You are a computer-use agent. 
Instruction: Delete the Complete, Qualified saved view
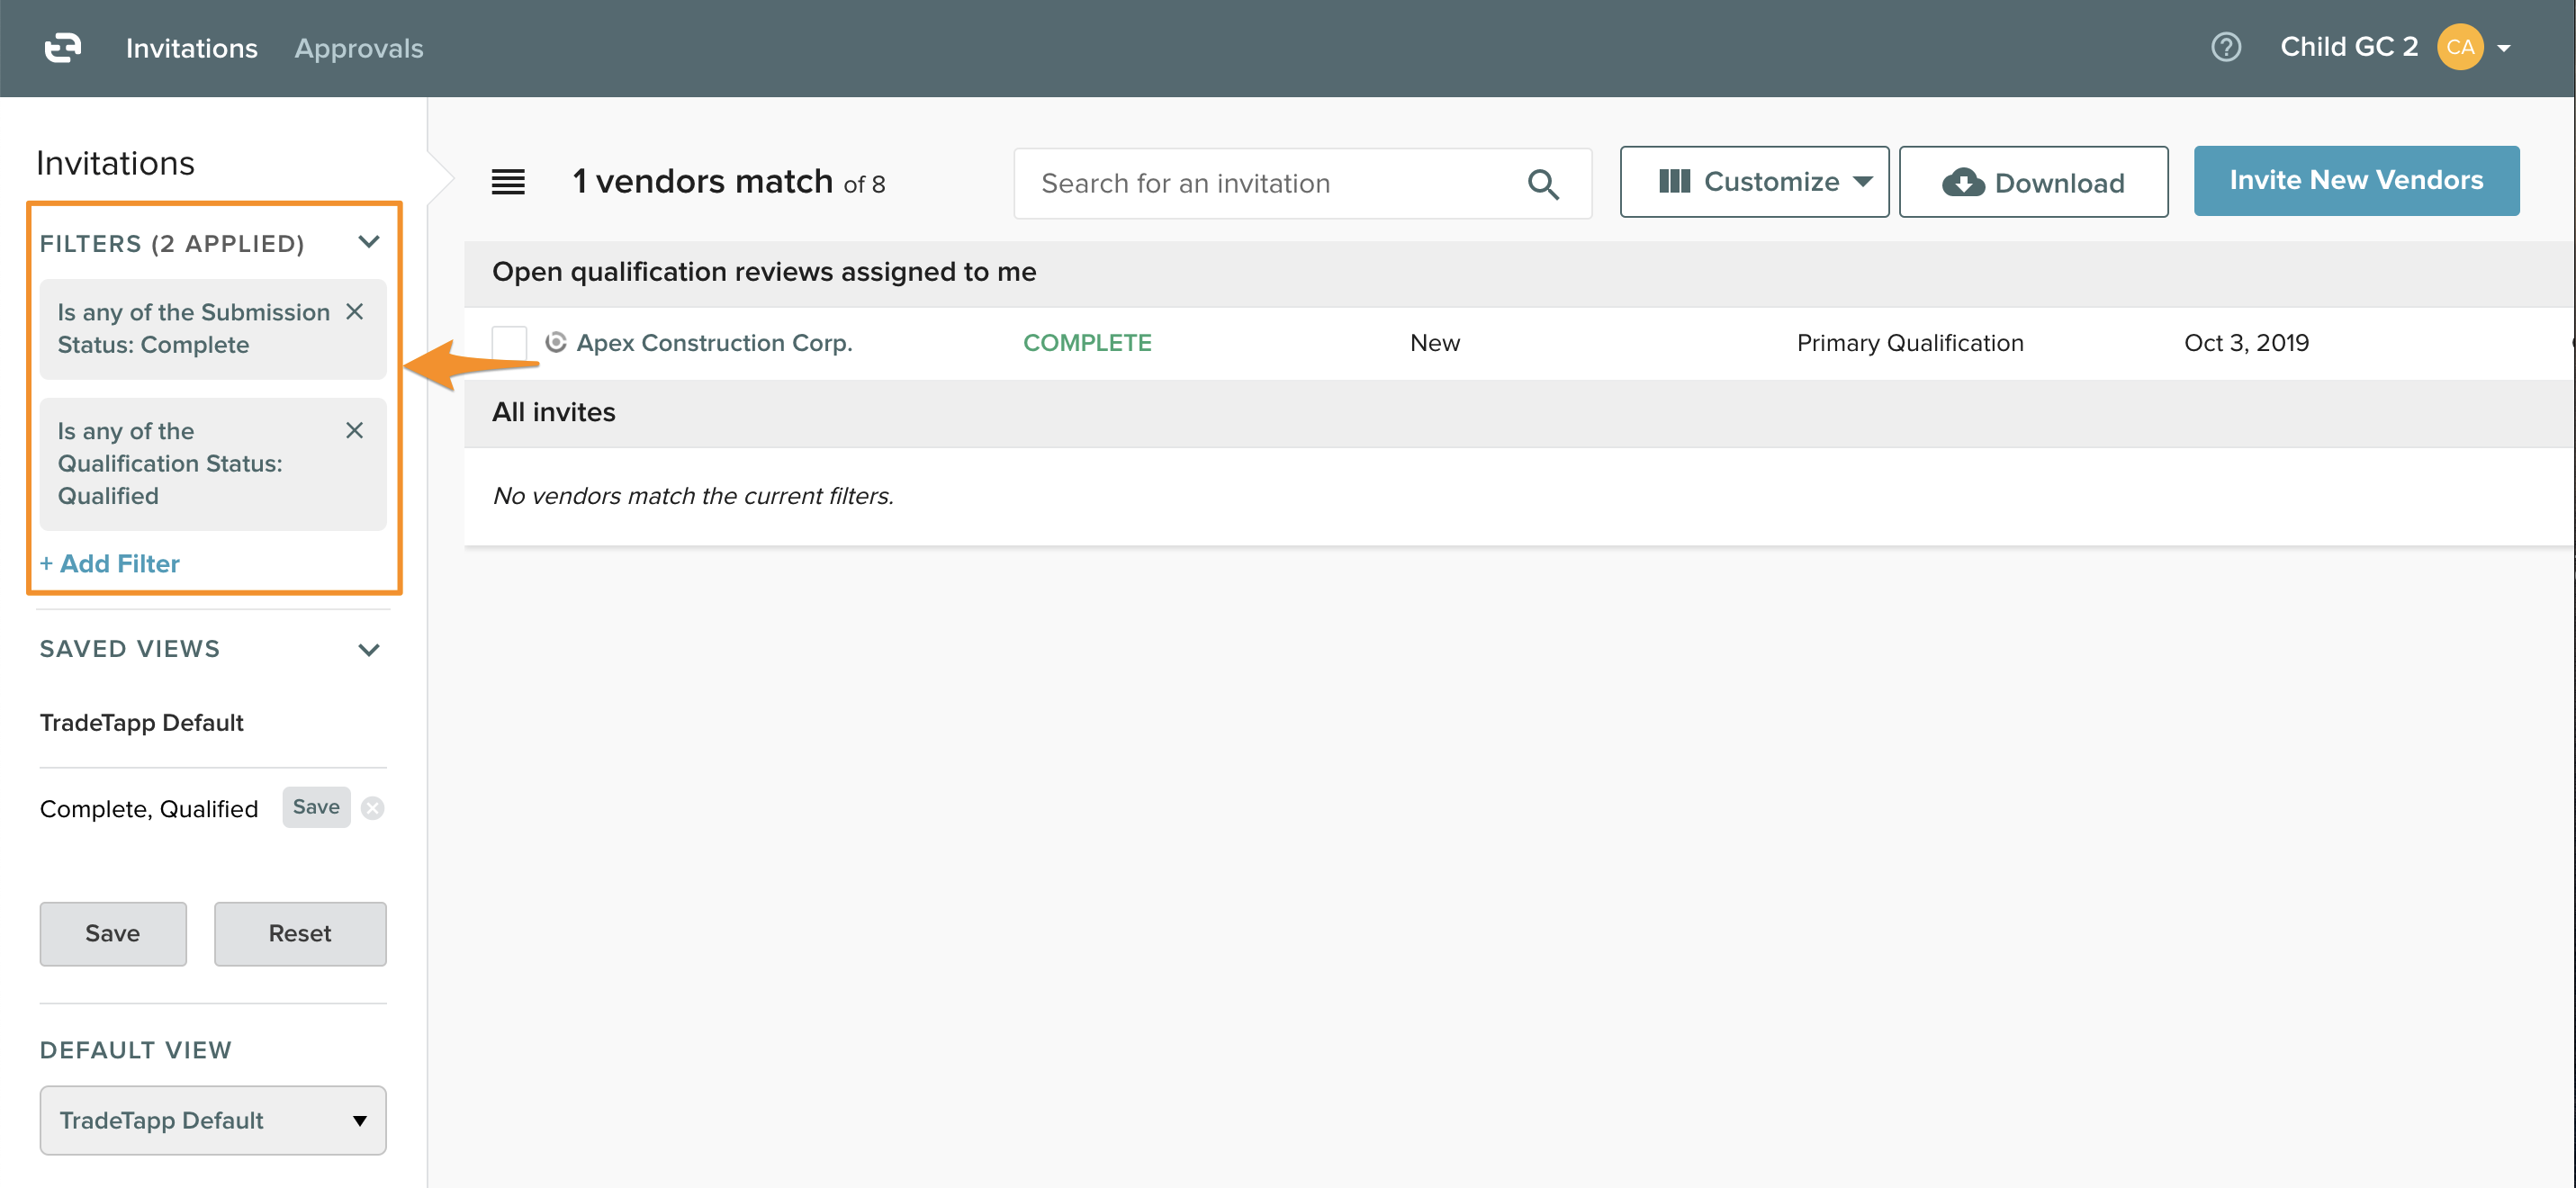click(x=373, y=808)
